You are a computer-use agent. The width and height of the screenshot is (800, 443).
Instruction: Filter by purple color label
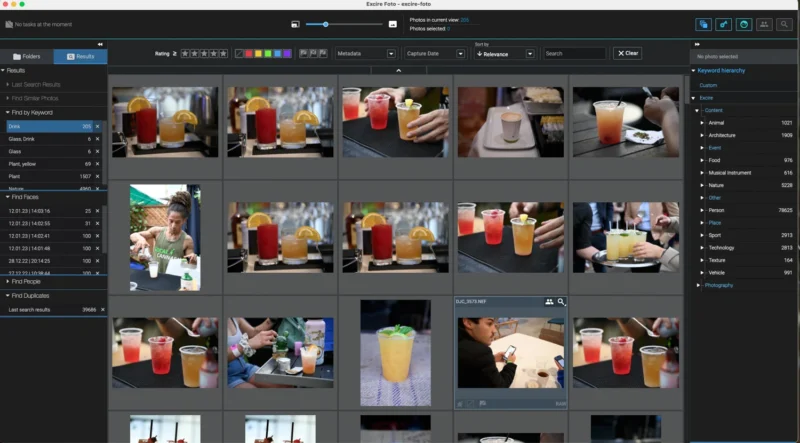pos(287,53)
